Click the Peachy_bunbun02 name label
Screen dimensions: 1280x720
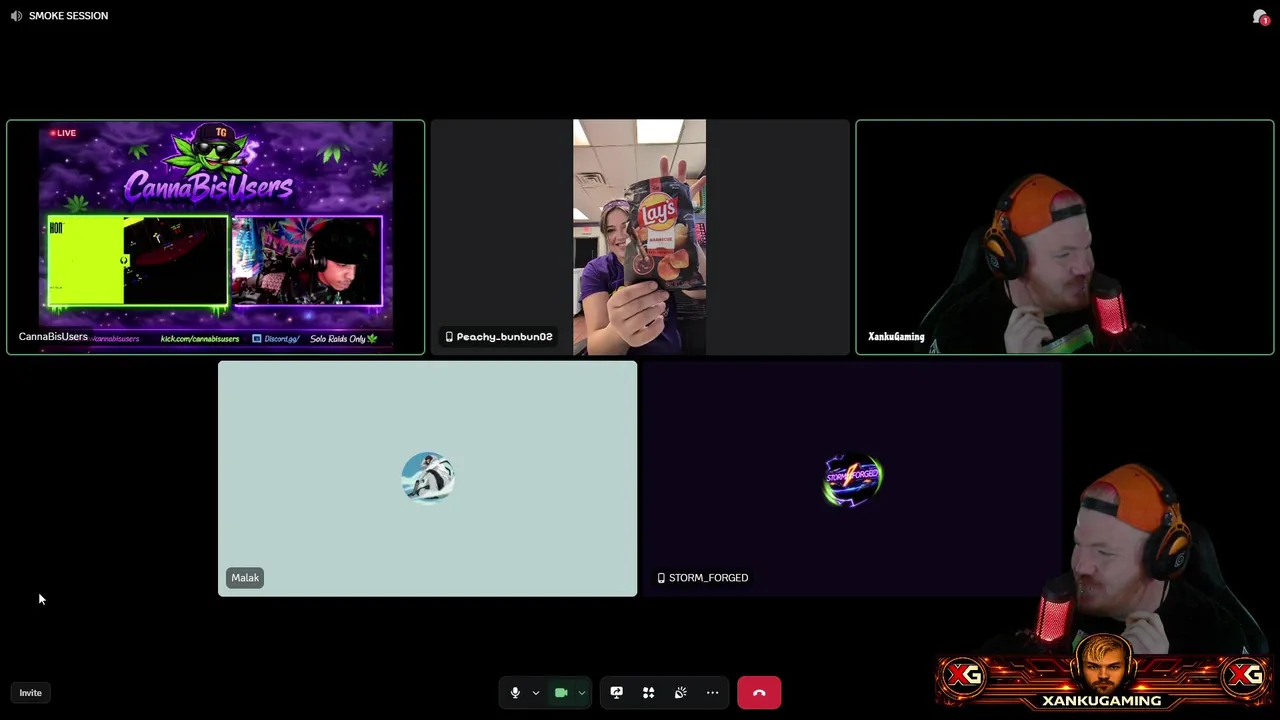click(498, 337)
